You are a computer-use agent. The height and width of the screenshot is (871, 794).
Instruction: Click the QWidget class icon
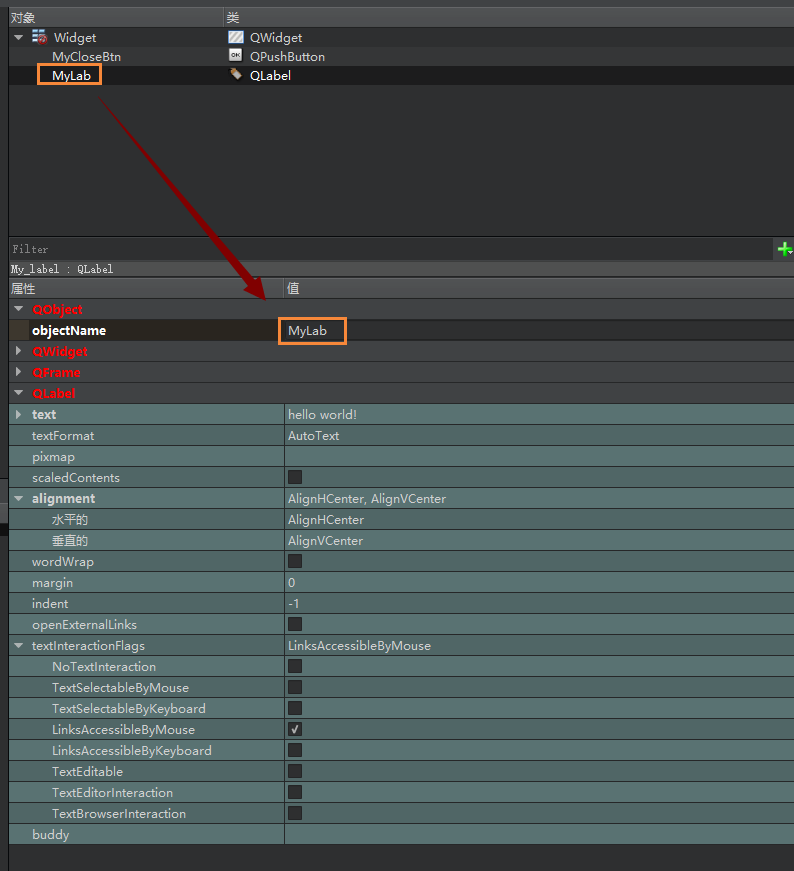click(236, 37)
